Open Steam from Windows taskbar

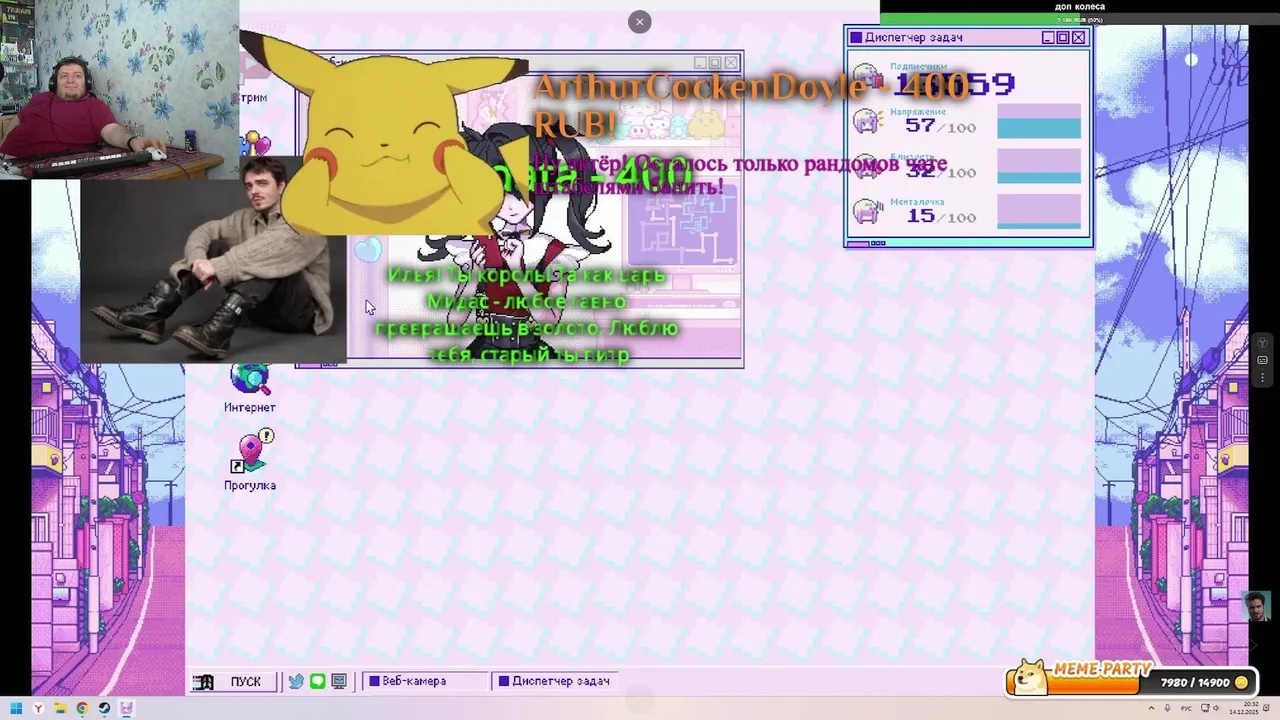pos(104,709)
